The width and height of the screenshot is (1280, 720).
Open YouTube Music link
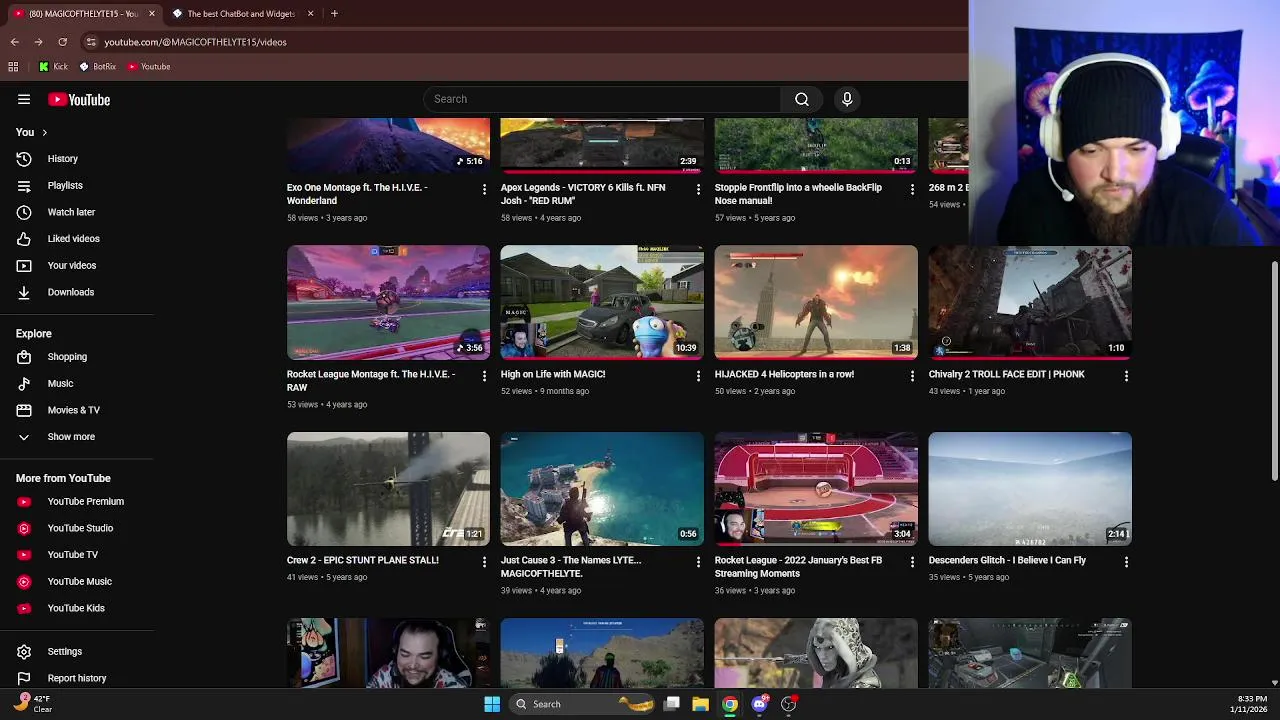(77, 581)
